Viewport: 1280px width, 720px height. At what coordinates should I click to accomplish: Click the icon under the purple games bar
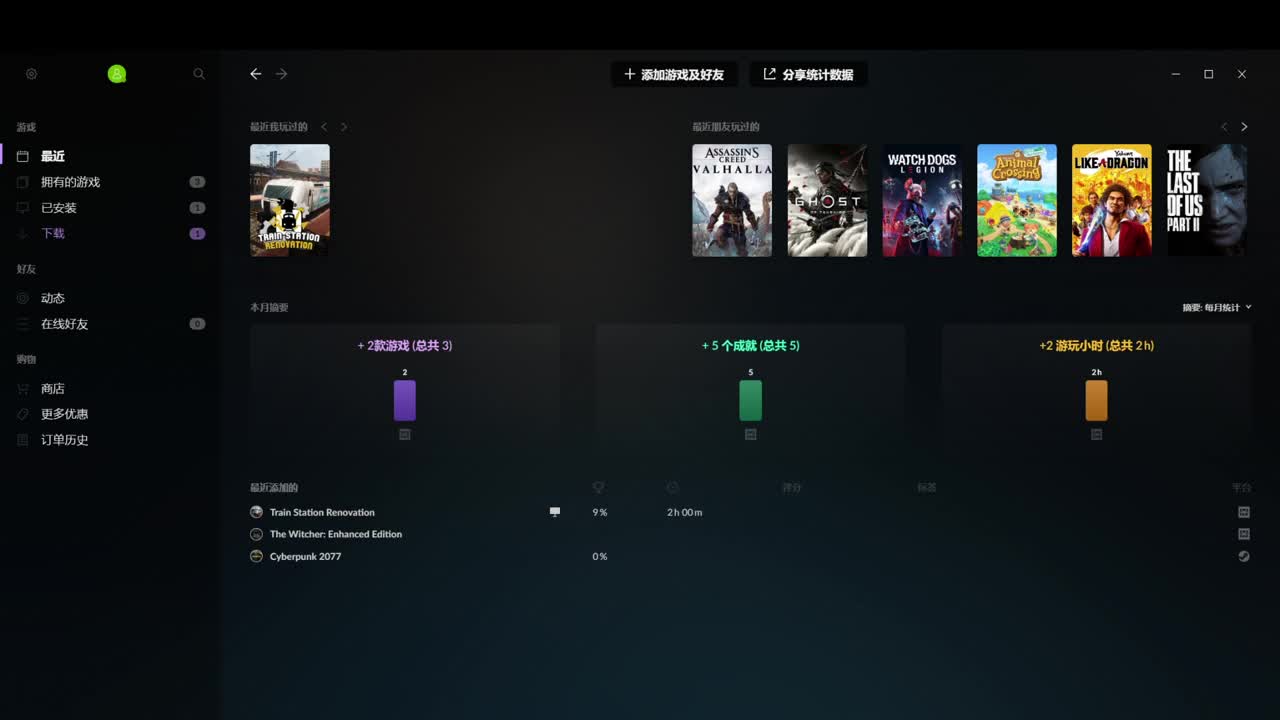(x=405, y=435)
